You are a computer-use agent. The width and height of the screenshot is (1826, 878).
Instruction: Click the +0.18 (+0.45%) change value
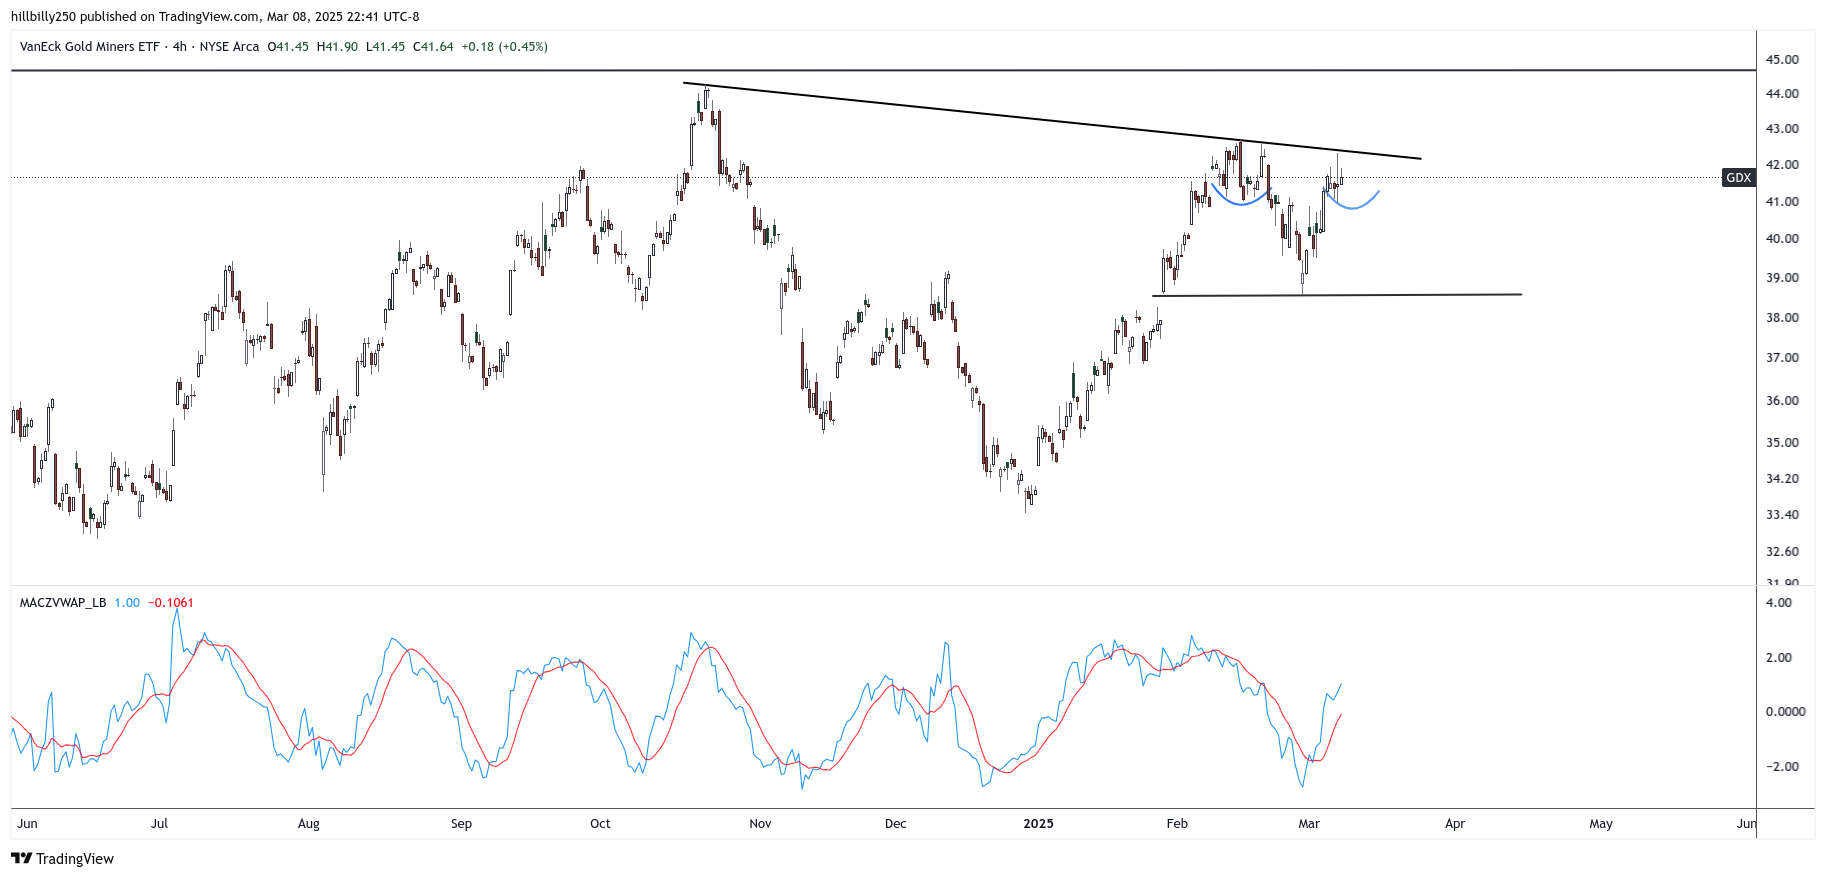pyautogui.click(x=504, y=47)
